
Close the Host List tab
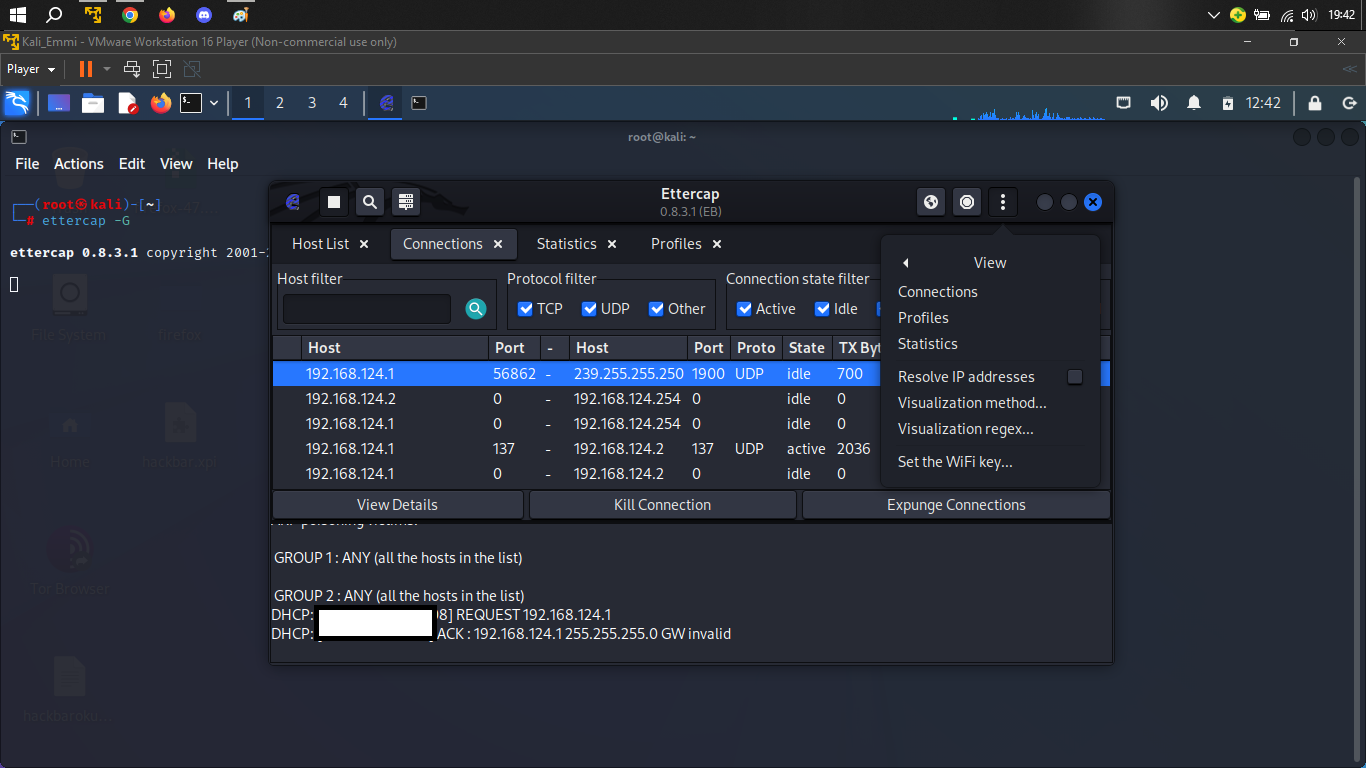coord(364,244)
